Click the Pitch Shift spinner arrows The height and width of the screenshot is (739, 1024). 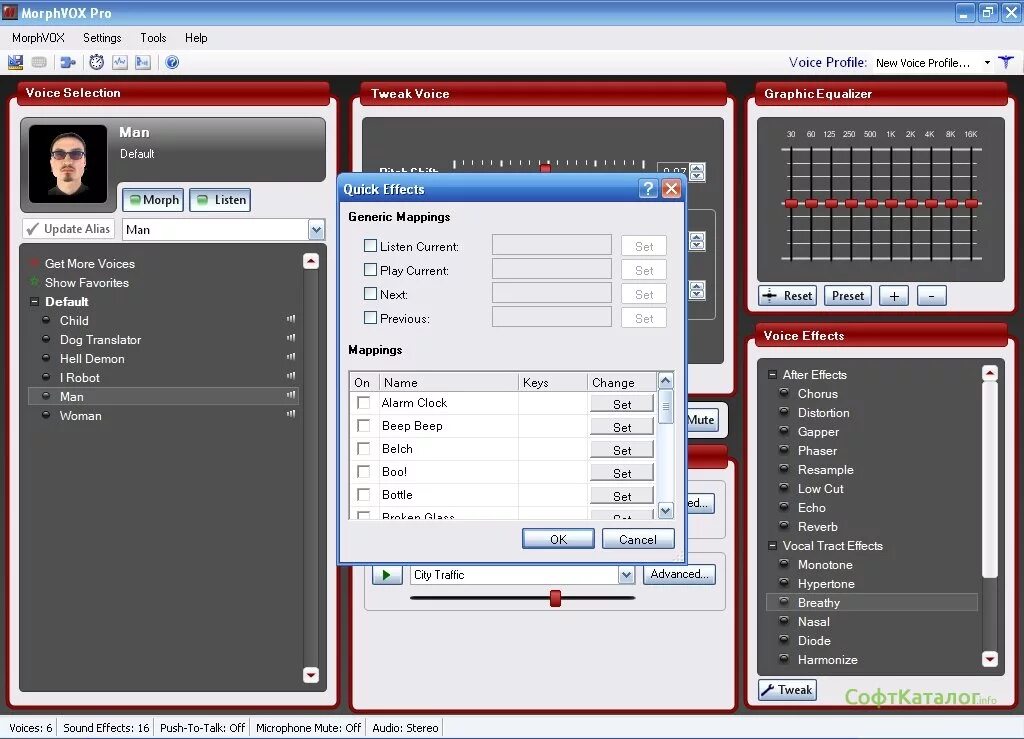697,172
